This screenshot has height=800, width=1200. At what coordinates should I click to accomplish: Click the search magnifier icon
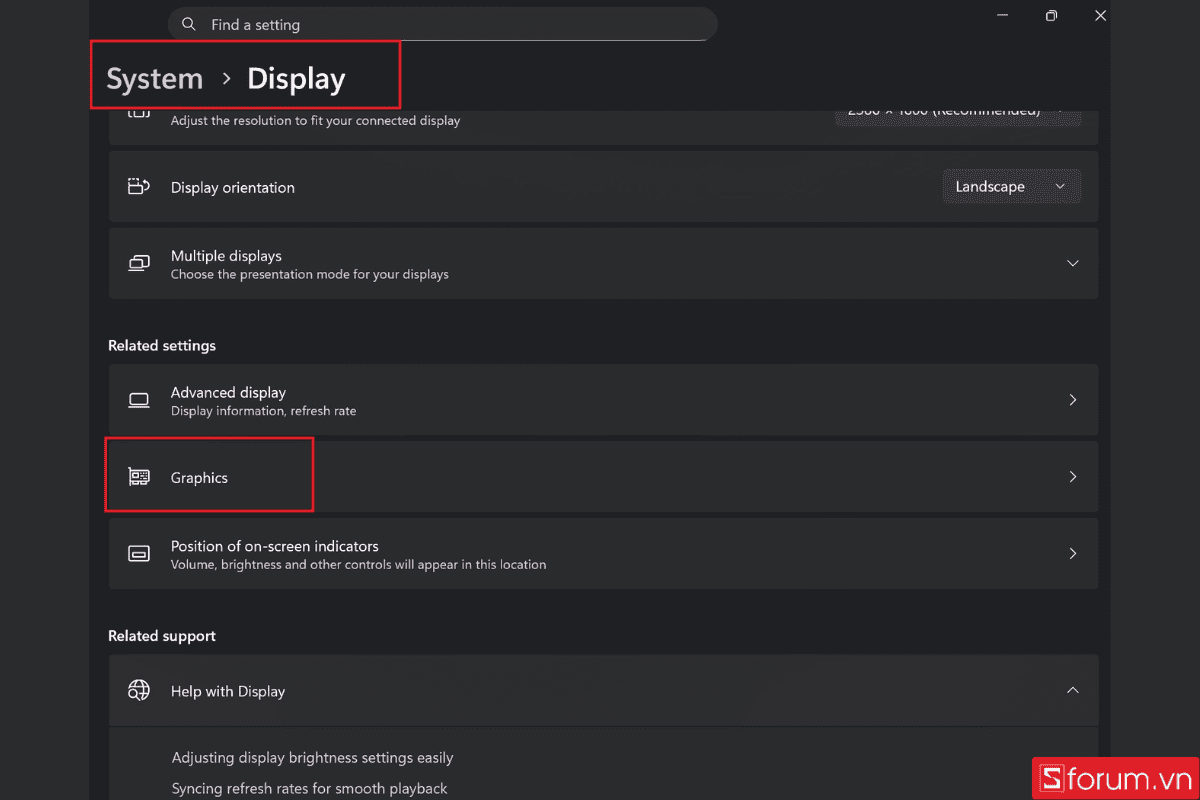click(189, 25)
